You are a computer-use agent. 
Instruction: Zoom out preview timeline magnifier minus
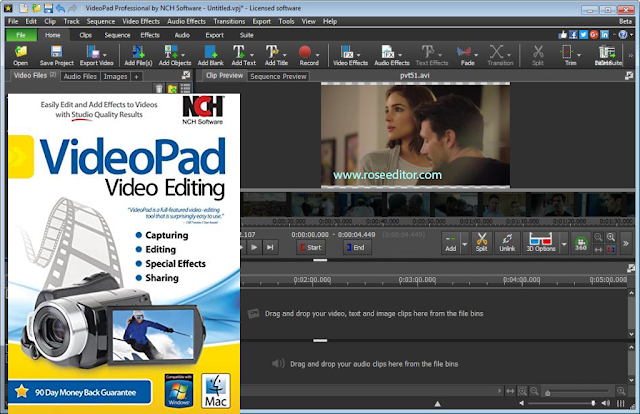pyautogui.click(x=598, y=237)
